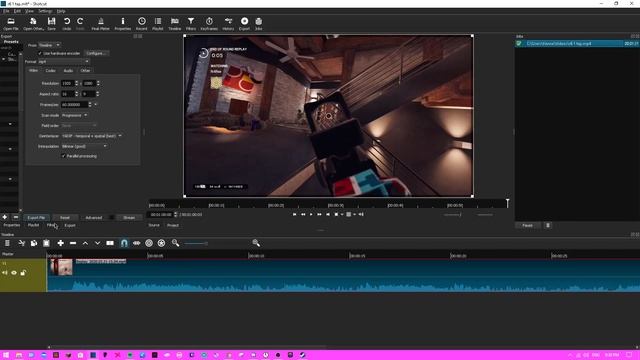Toggle the Timeline panel toolbar icon
Viewport: 640px width, 360px height.
point(175,24)
